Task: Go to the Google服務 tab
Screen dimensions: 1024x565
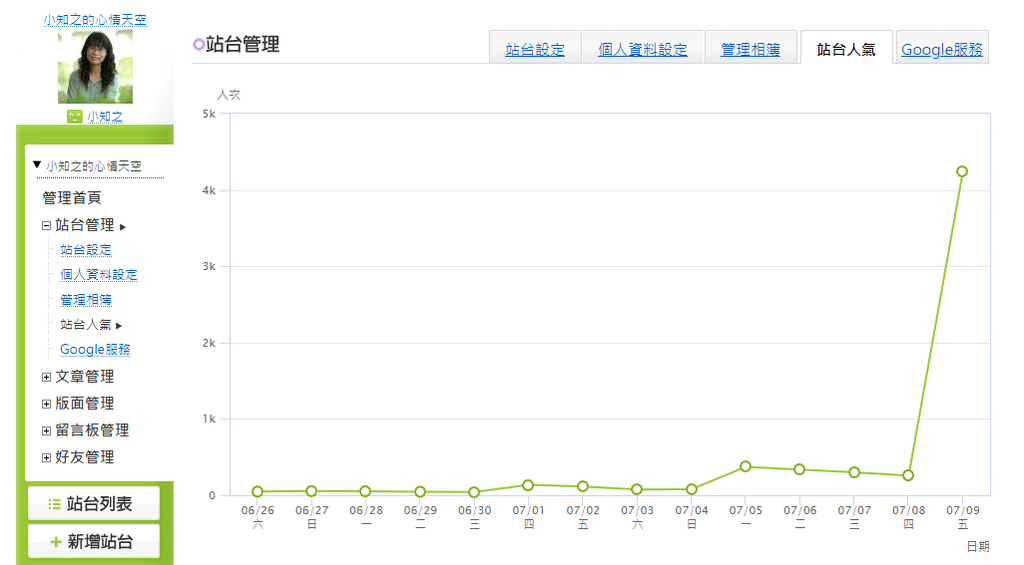Action: 941,49
